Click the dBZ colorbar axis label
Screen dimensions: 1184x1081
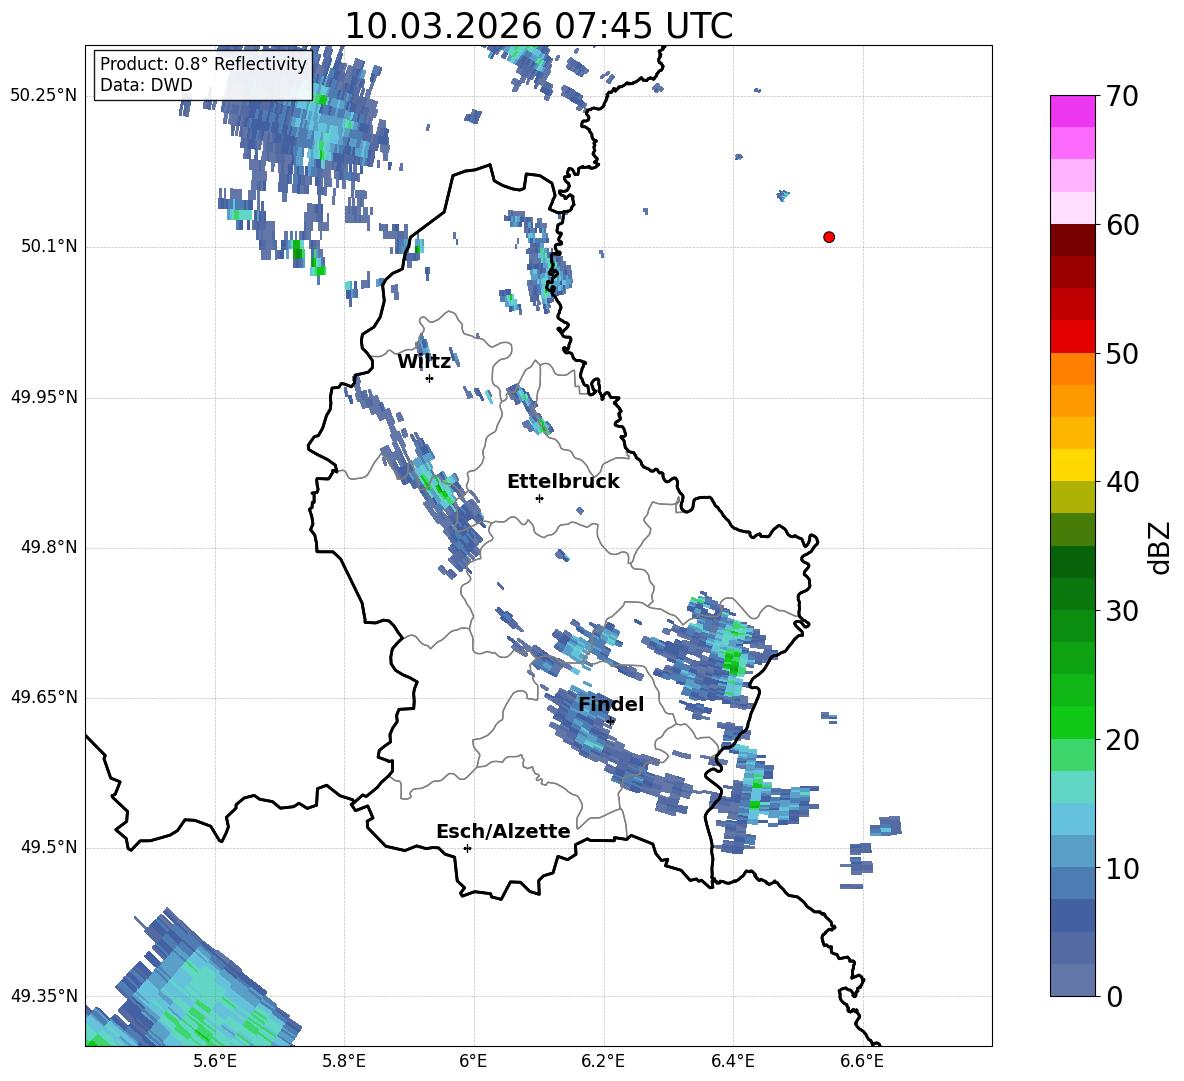pos(1159,548)
